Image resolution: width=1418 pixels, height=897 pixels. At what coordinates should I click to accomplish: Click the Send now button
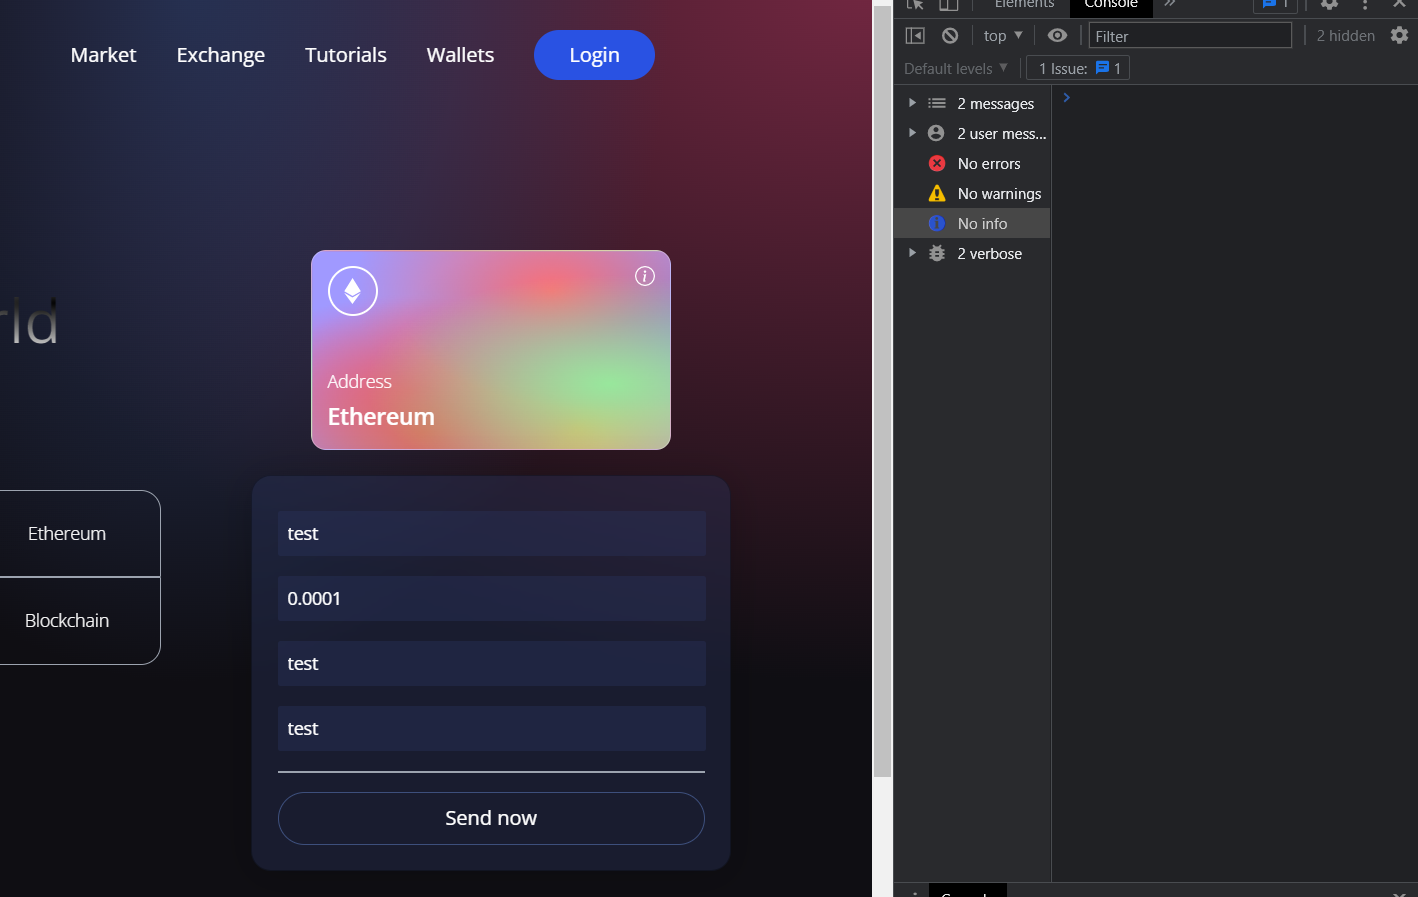(x=491, y=818)
